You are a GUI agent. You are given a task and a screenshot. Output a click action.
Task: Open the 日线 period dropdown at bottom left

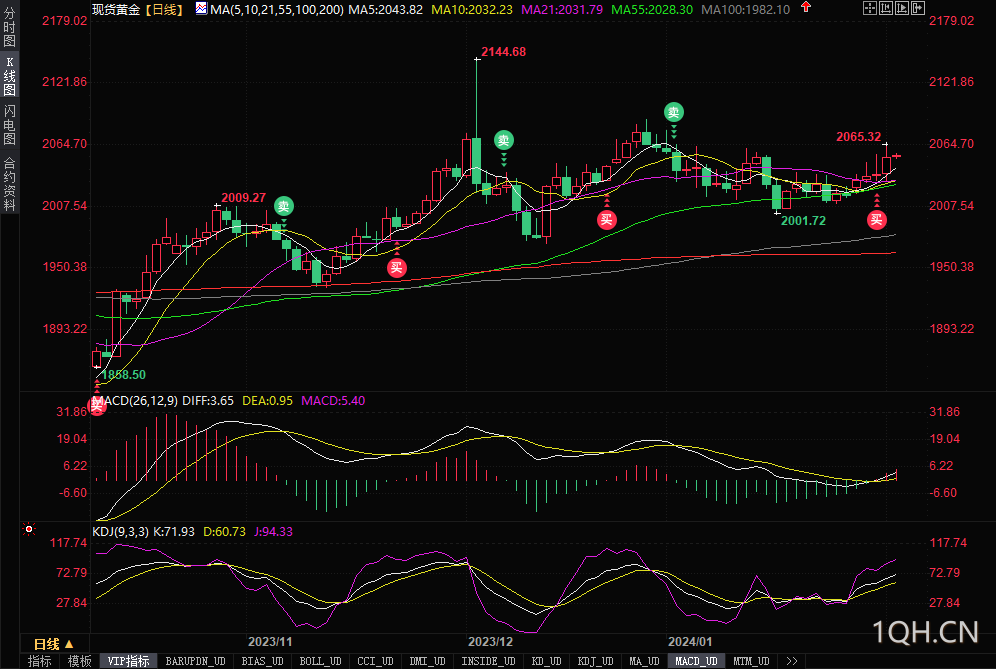point(53,644)
